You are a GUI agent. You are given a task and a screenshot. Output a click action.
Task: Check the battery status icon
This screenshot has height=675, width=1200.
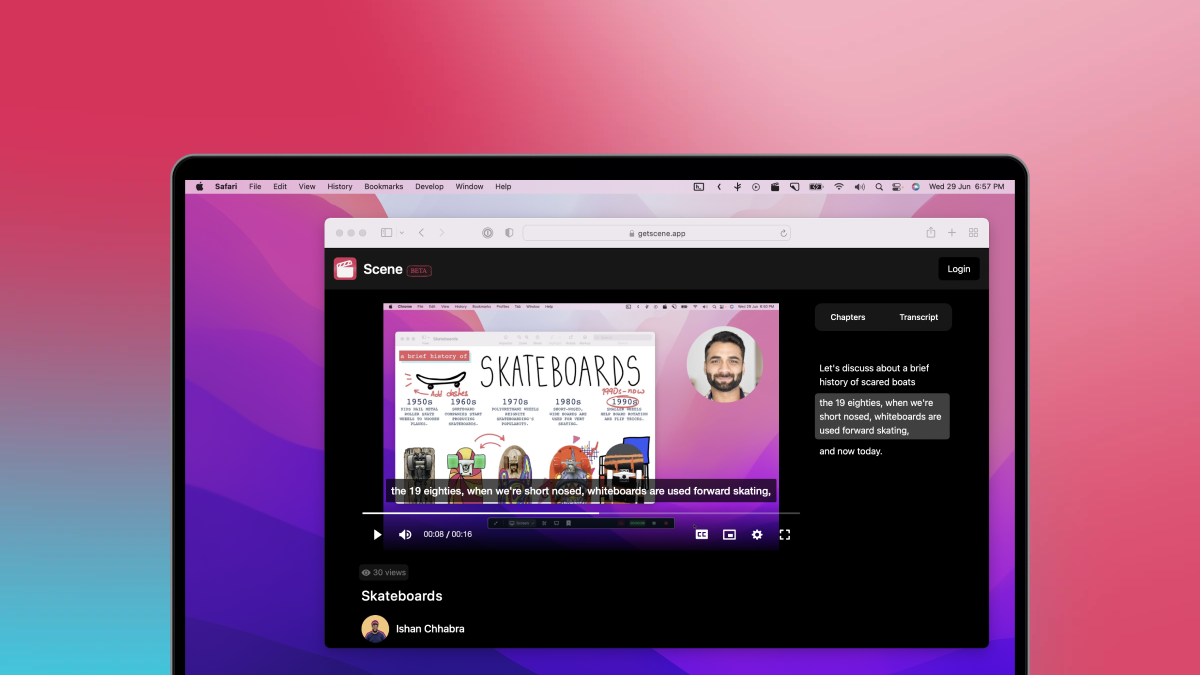click(816, 187)
